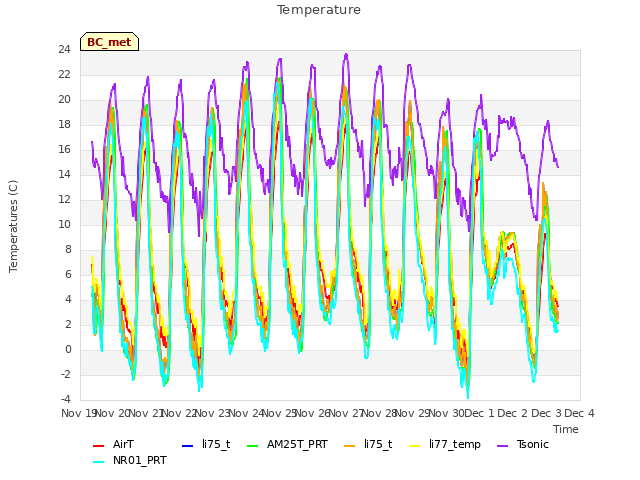This screenshot has height=480, width=640.
Task: Click the Dec 4 x-axis tick label
Action: tap(579, 413)
